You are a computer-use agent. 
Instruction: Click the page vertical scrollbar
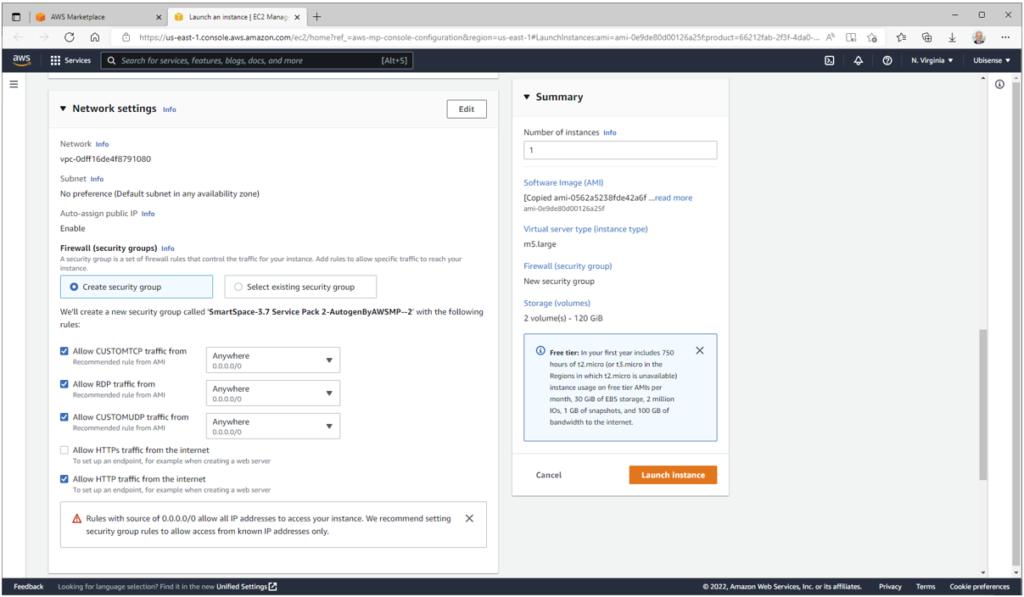[x=983, y=405]
